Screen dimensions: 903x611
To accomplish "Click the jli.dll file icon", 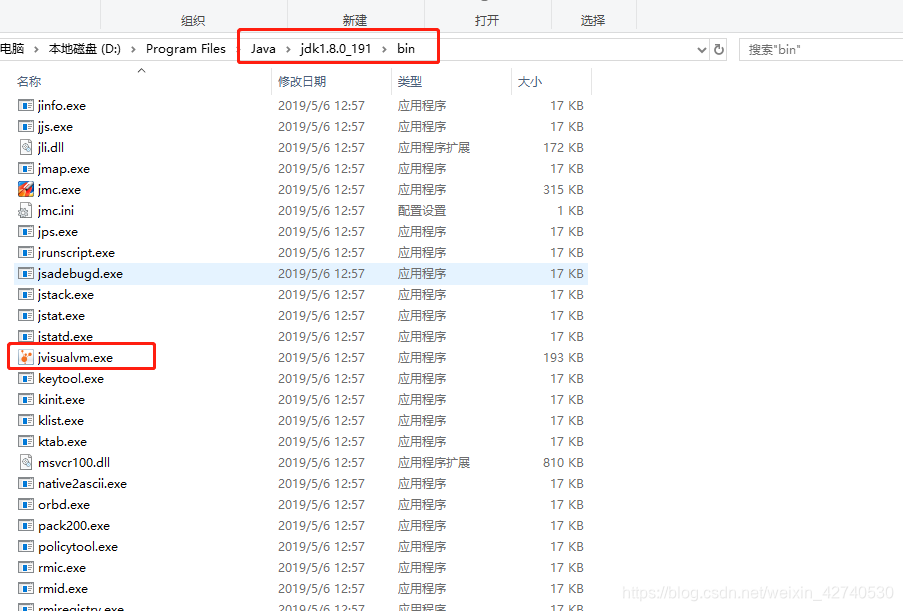I will coord(25,147).
